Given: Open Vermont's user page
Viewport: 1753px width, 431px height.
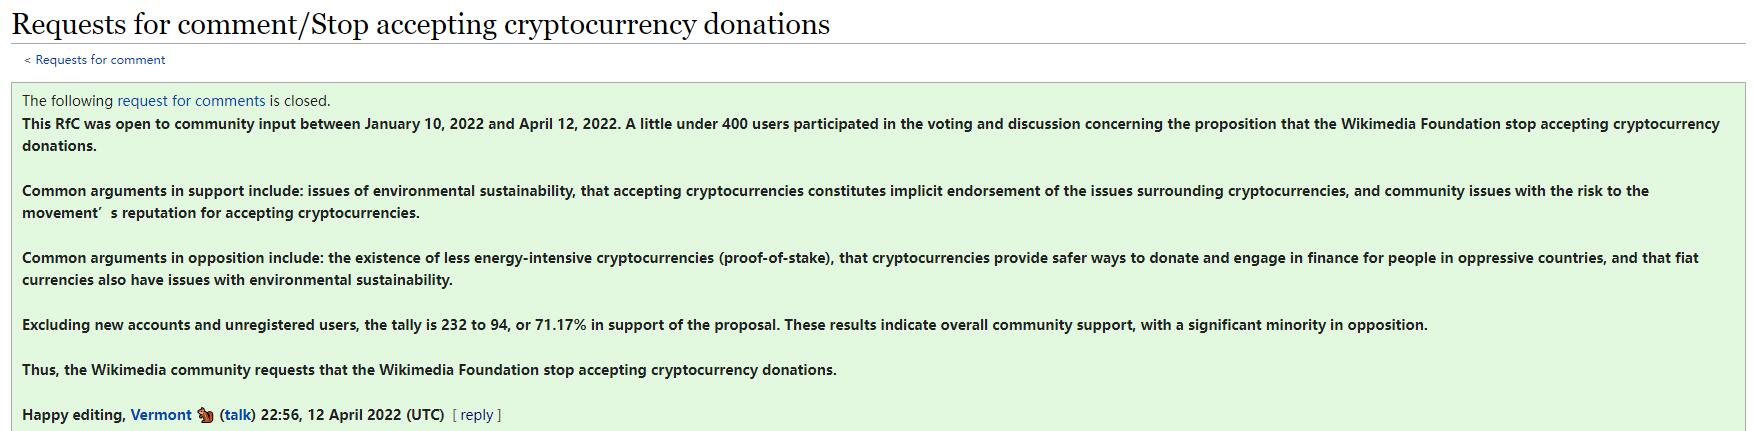Looking at the screenshot, I should 161,415.
